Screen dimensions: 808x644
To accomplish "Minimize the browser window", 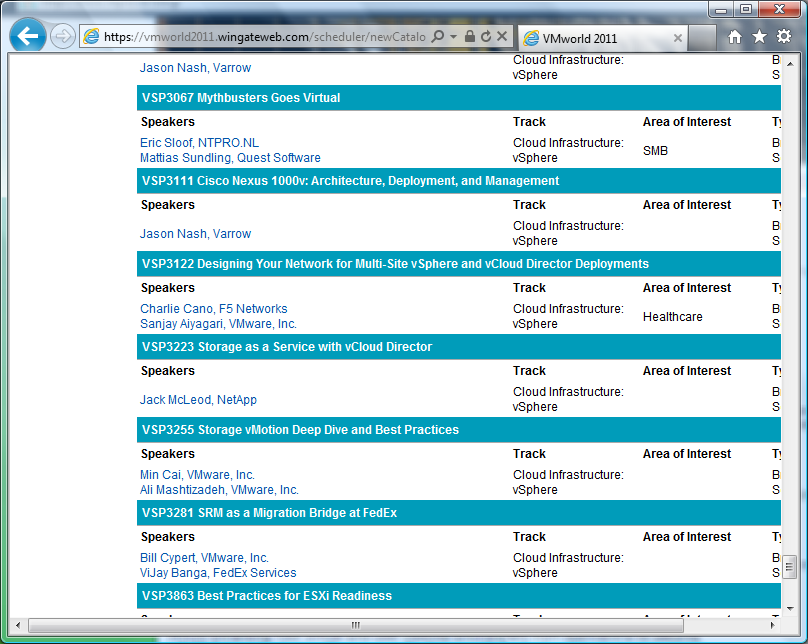I will pyautogui.click(x=721, y=10).
